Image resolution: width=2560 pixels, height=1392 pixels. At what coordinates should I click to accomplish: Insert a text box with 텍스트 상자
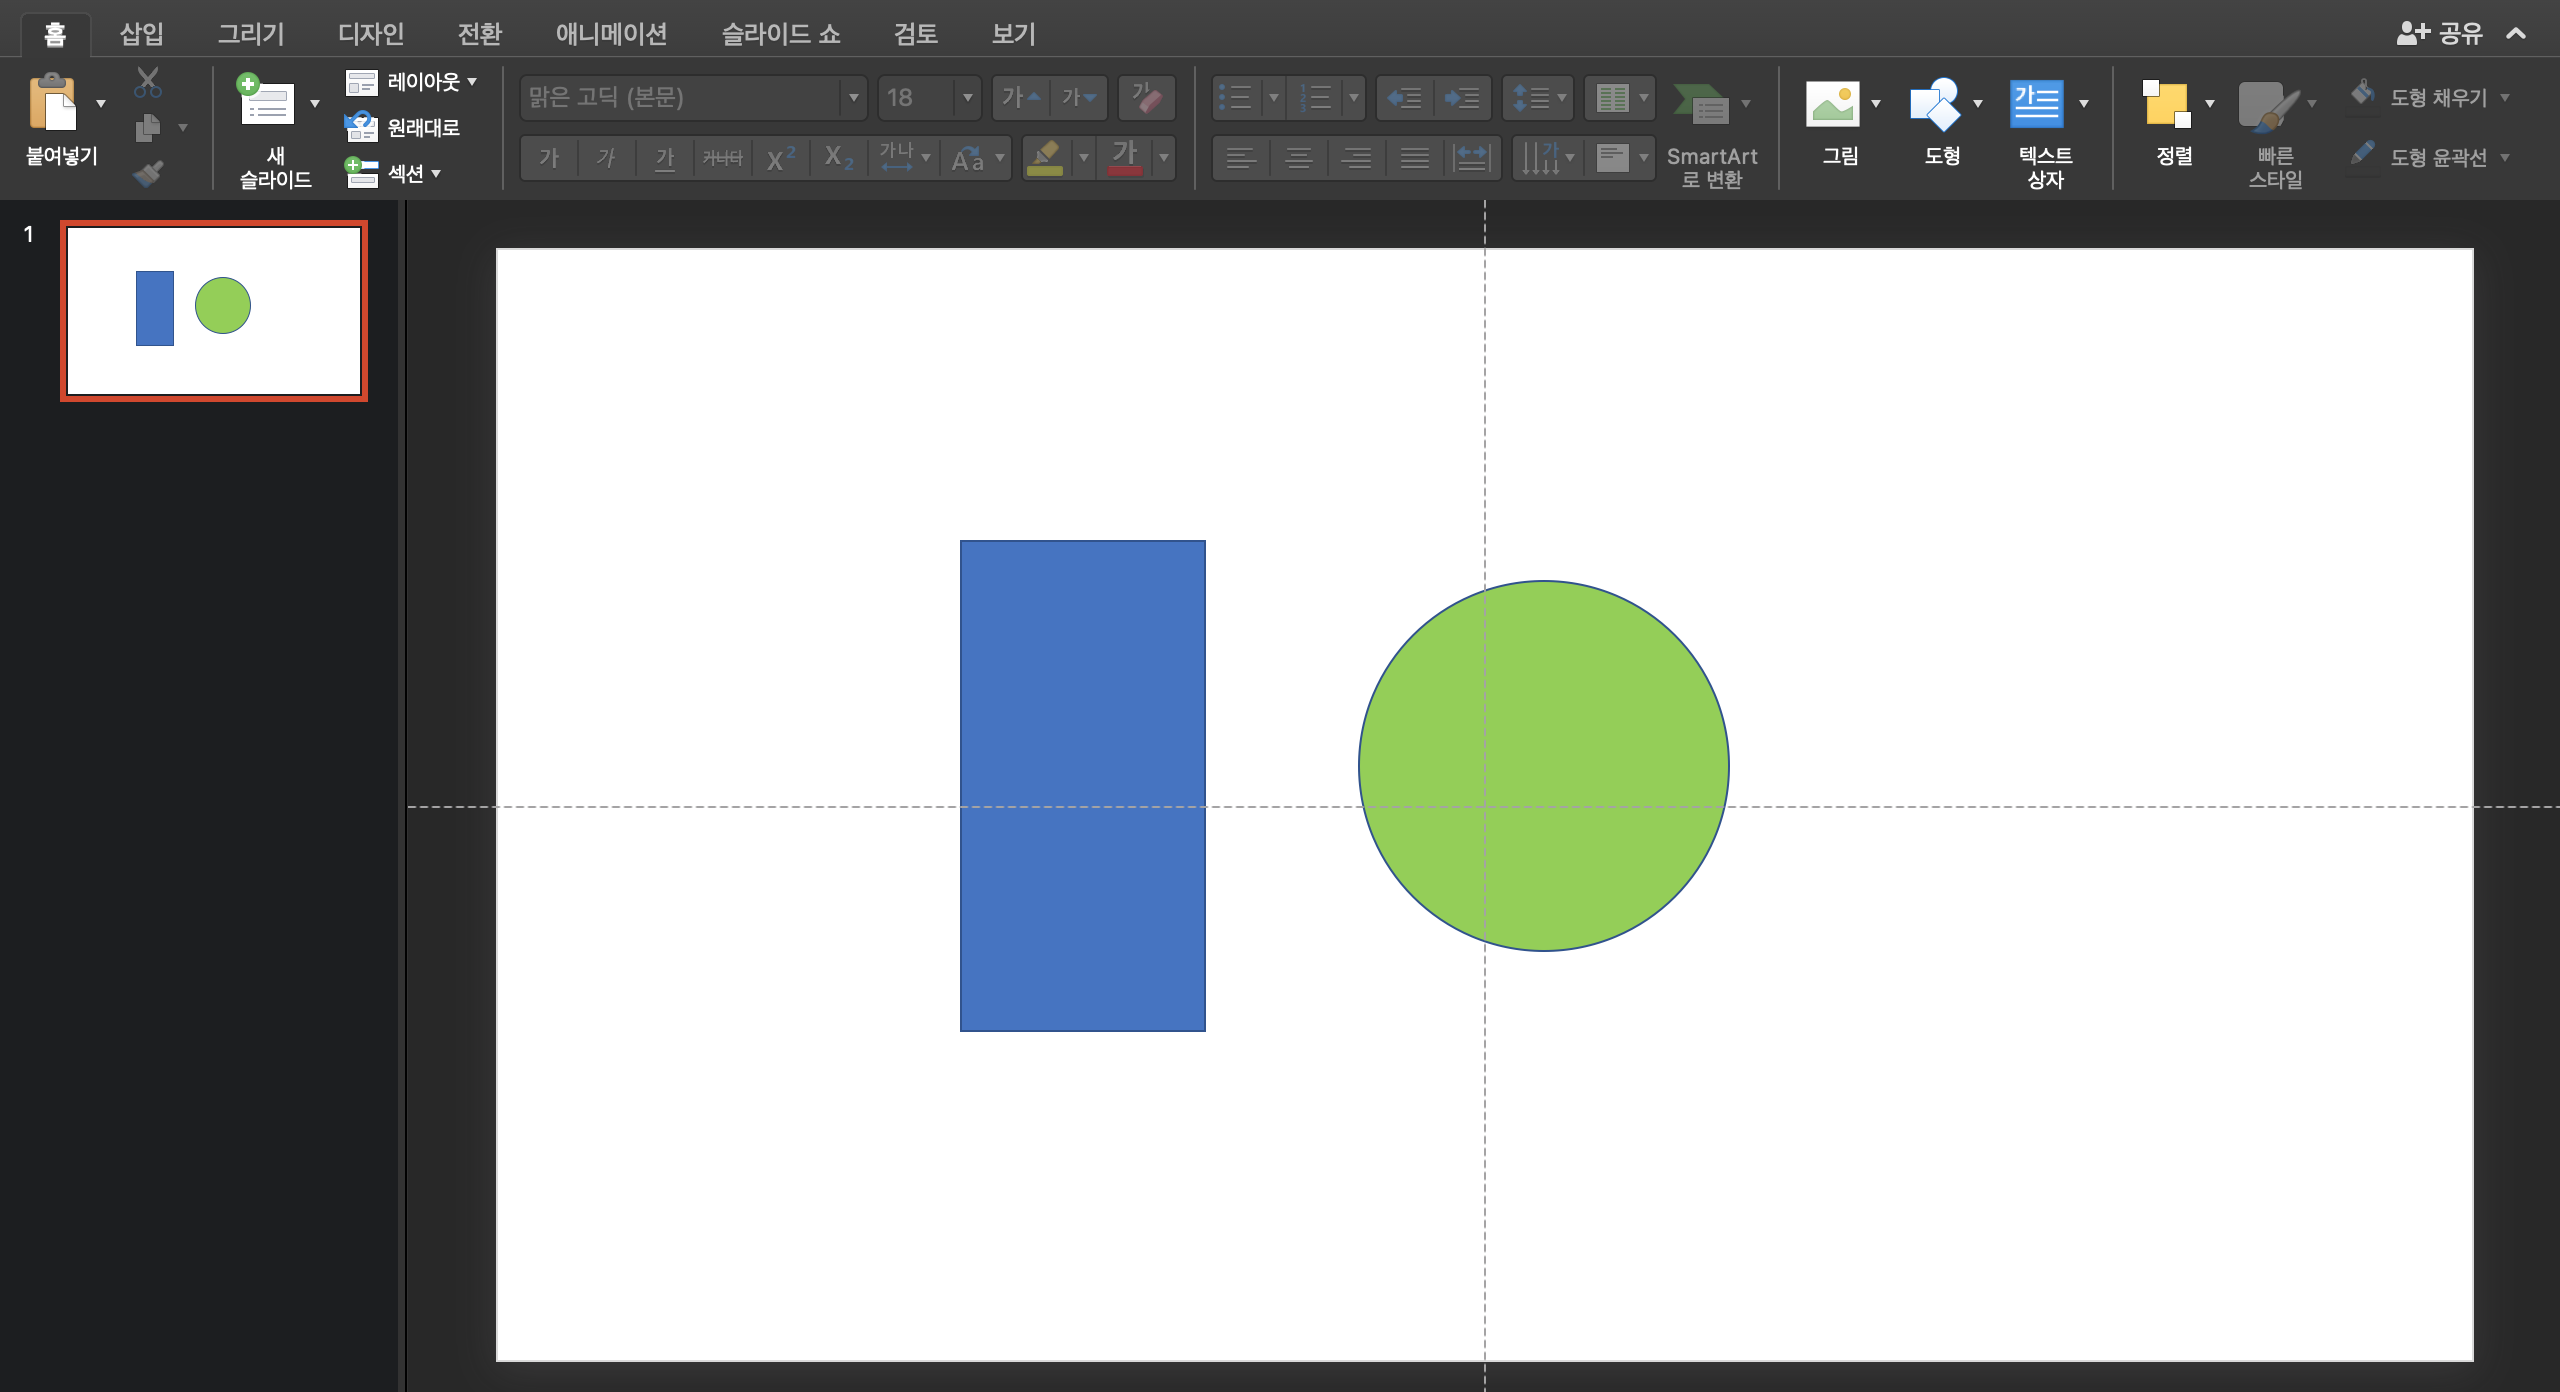[2036, 104]
